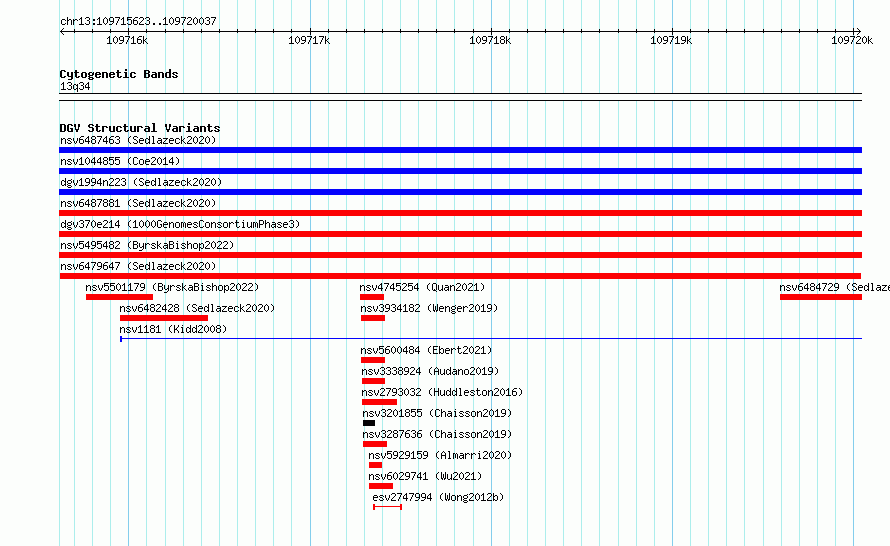Click the red bar under nsv3287636
Viewport: 890px width, 546px height.
pos(375,444)
